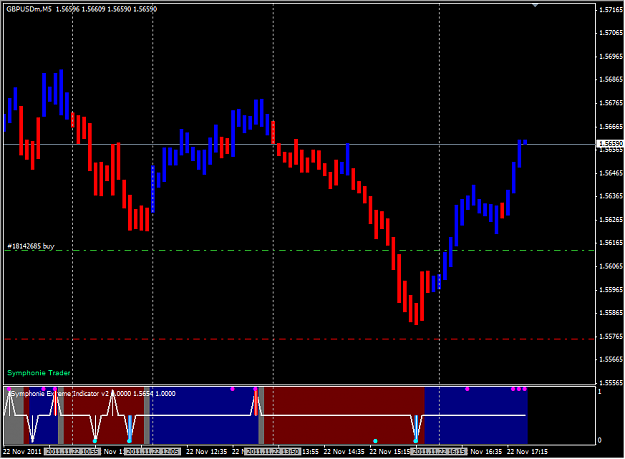Click the '22 Nov 15:15' time axis label
The image size is (625, 459).
pyautogui.click(x=390, y=452)
